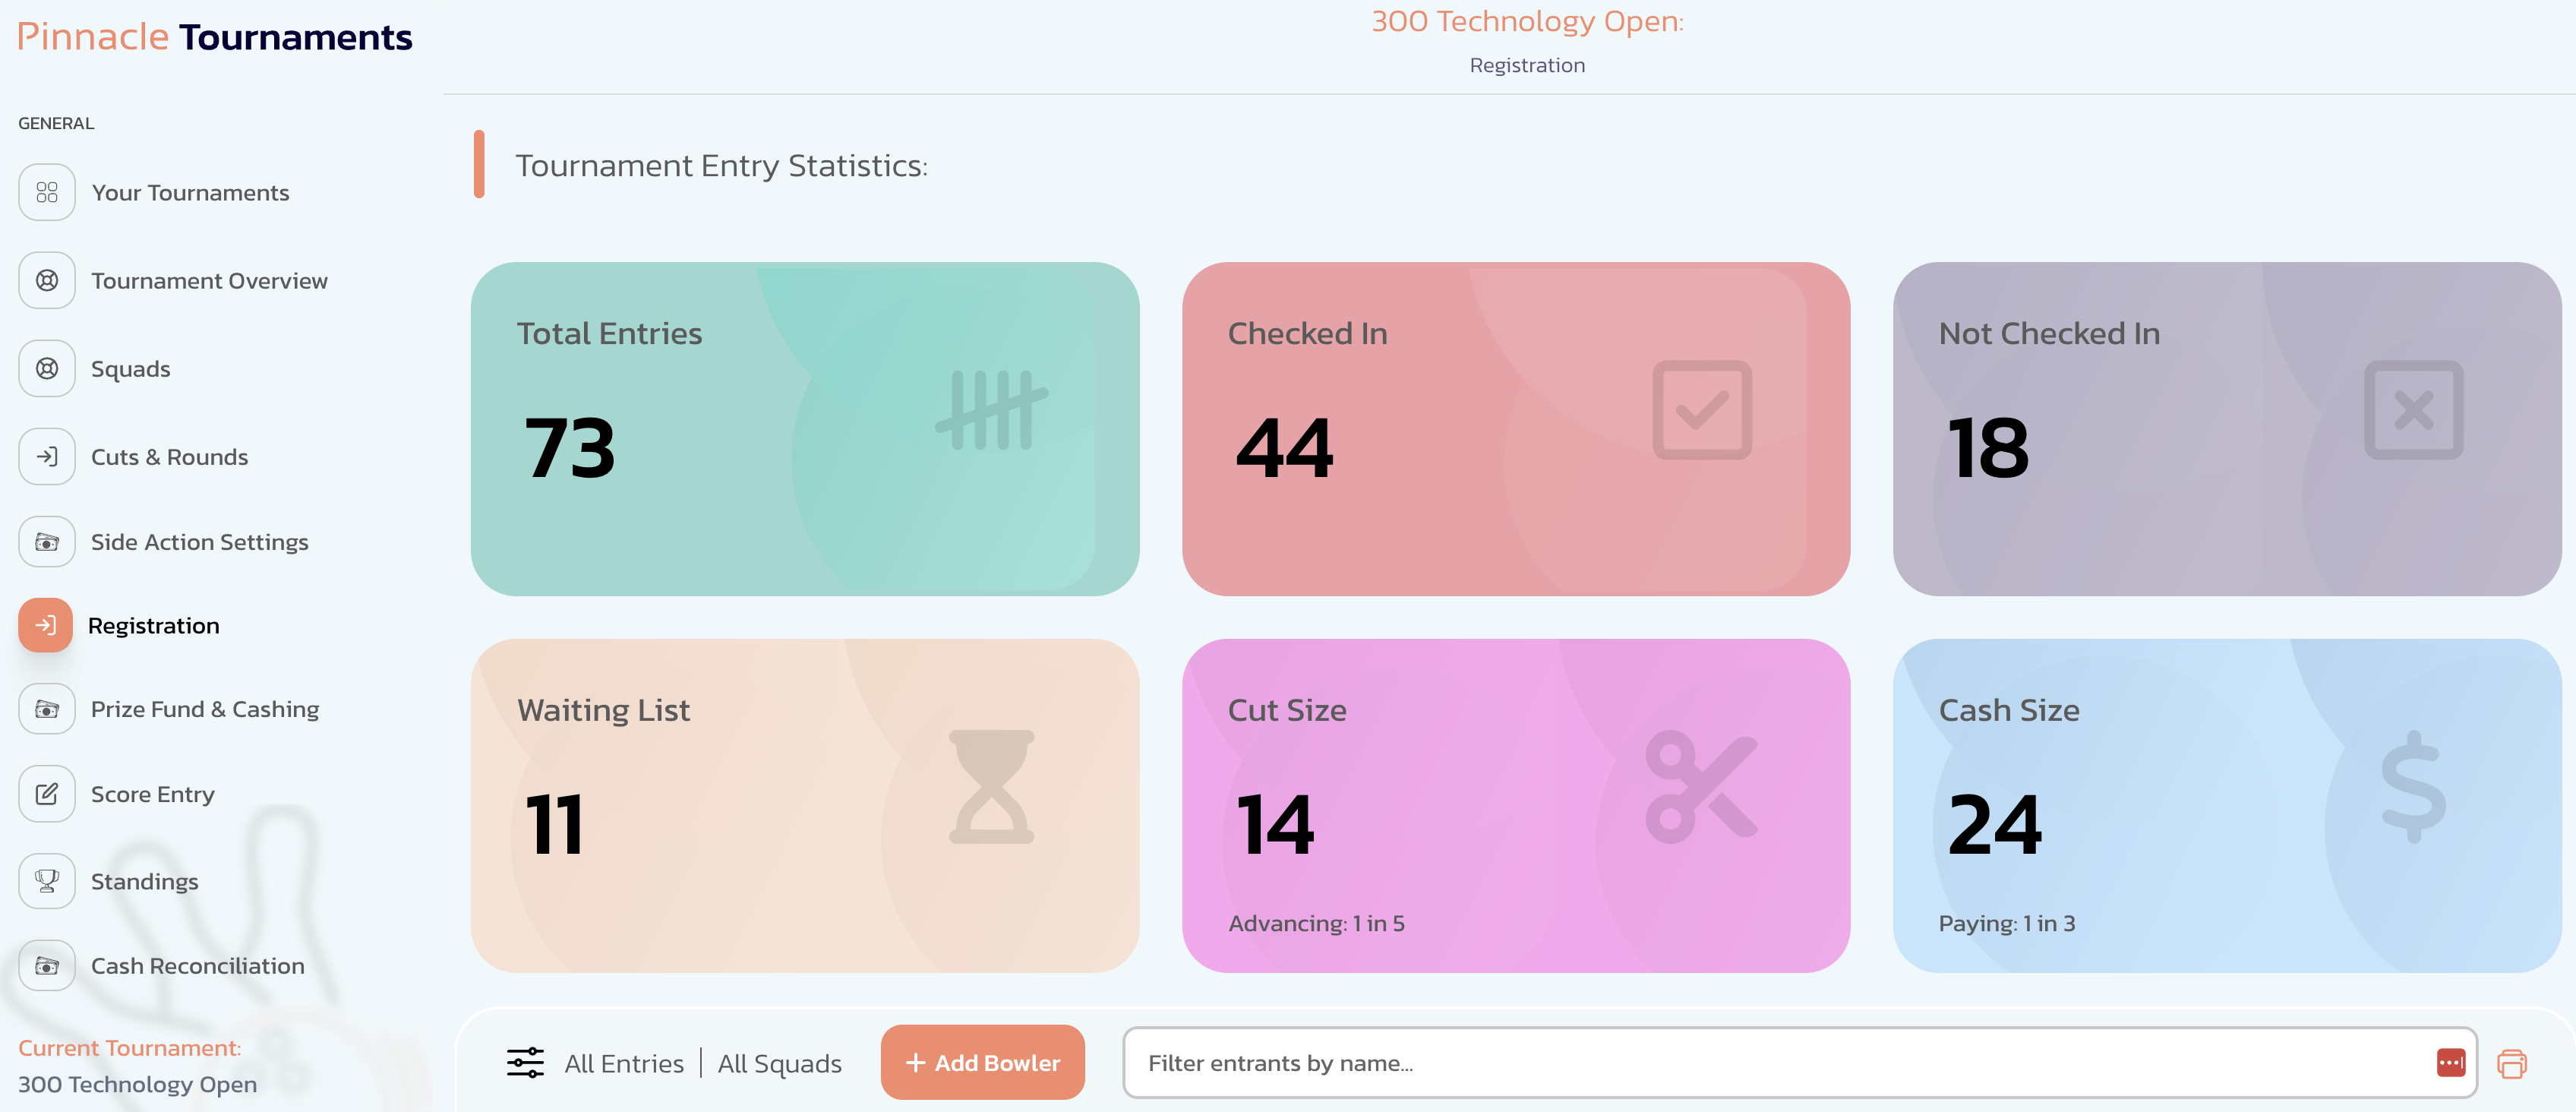Click the Squads sidebar icon
This screenshot has height=1112, width=2576.
click(47, 369)
